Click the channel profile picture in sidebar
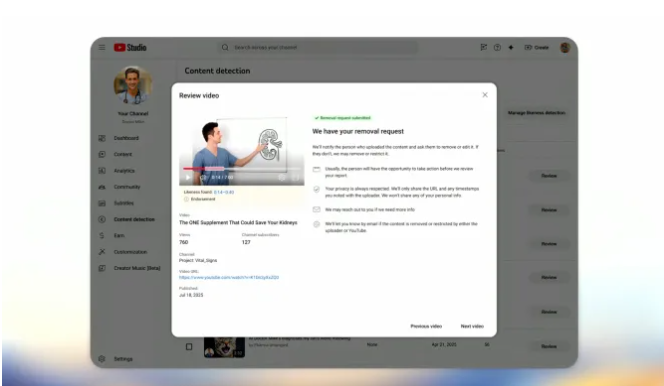This screenshot has width=664, height=386. tap(133, 85)
